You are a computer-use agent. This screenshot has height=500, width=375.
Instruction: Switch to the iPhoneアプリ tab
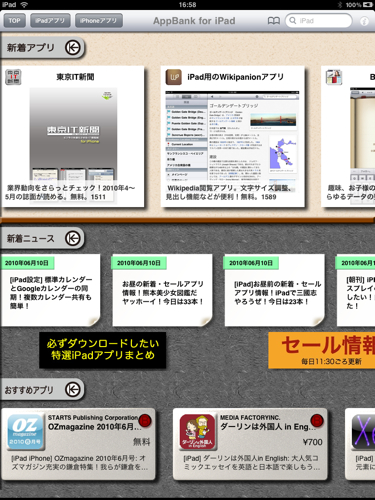[x=99, y=21]
